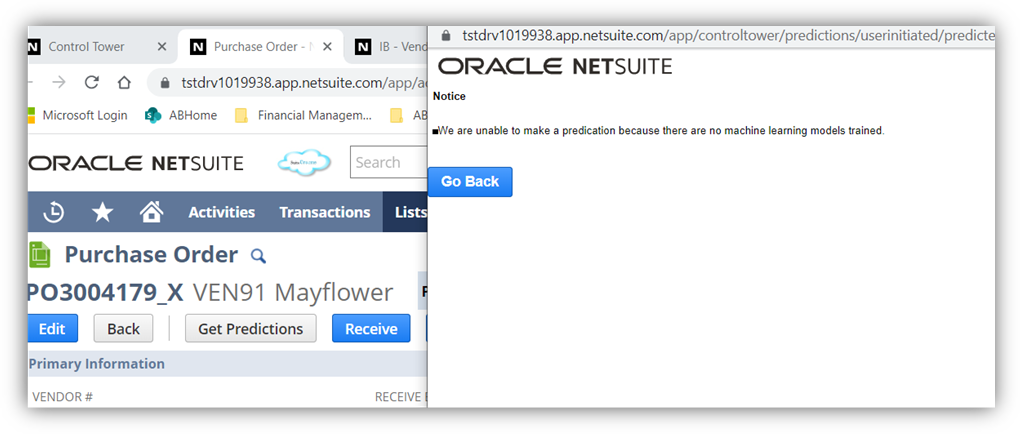
Task: Click the green Purchase Order record icon
Action: coord(40,254)
